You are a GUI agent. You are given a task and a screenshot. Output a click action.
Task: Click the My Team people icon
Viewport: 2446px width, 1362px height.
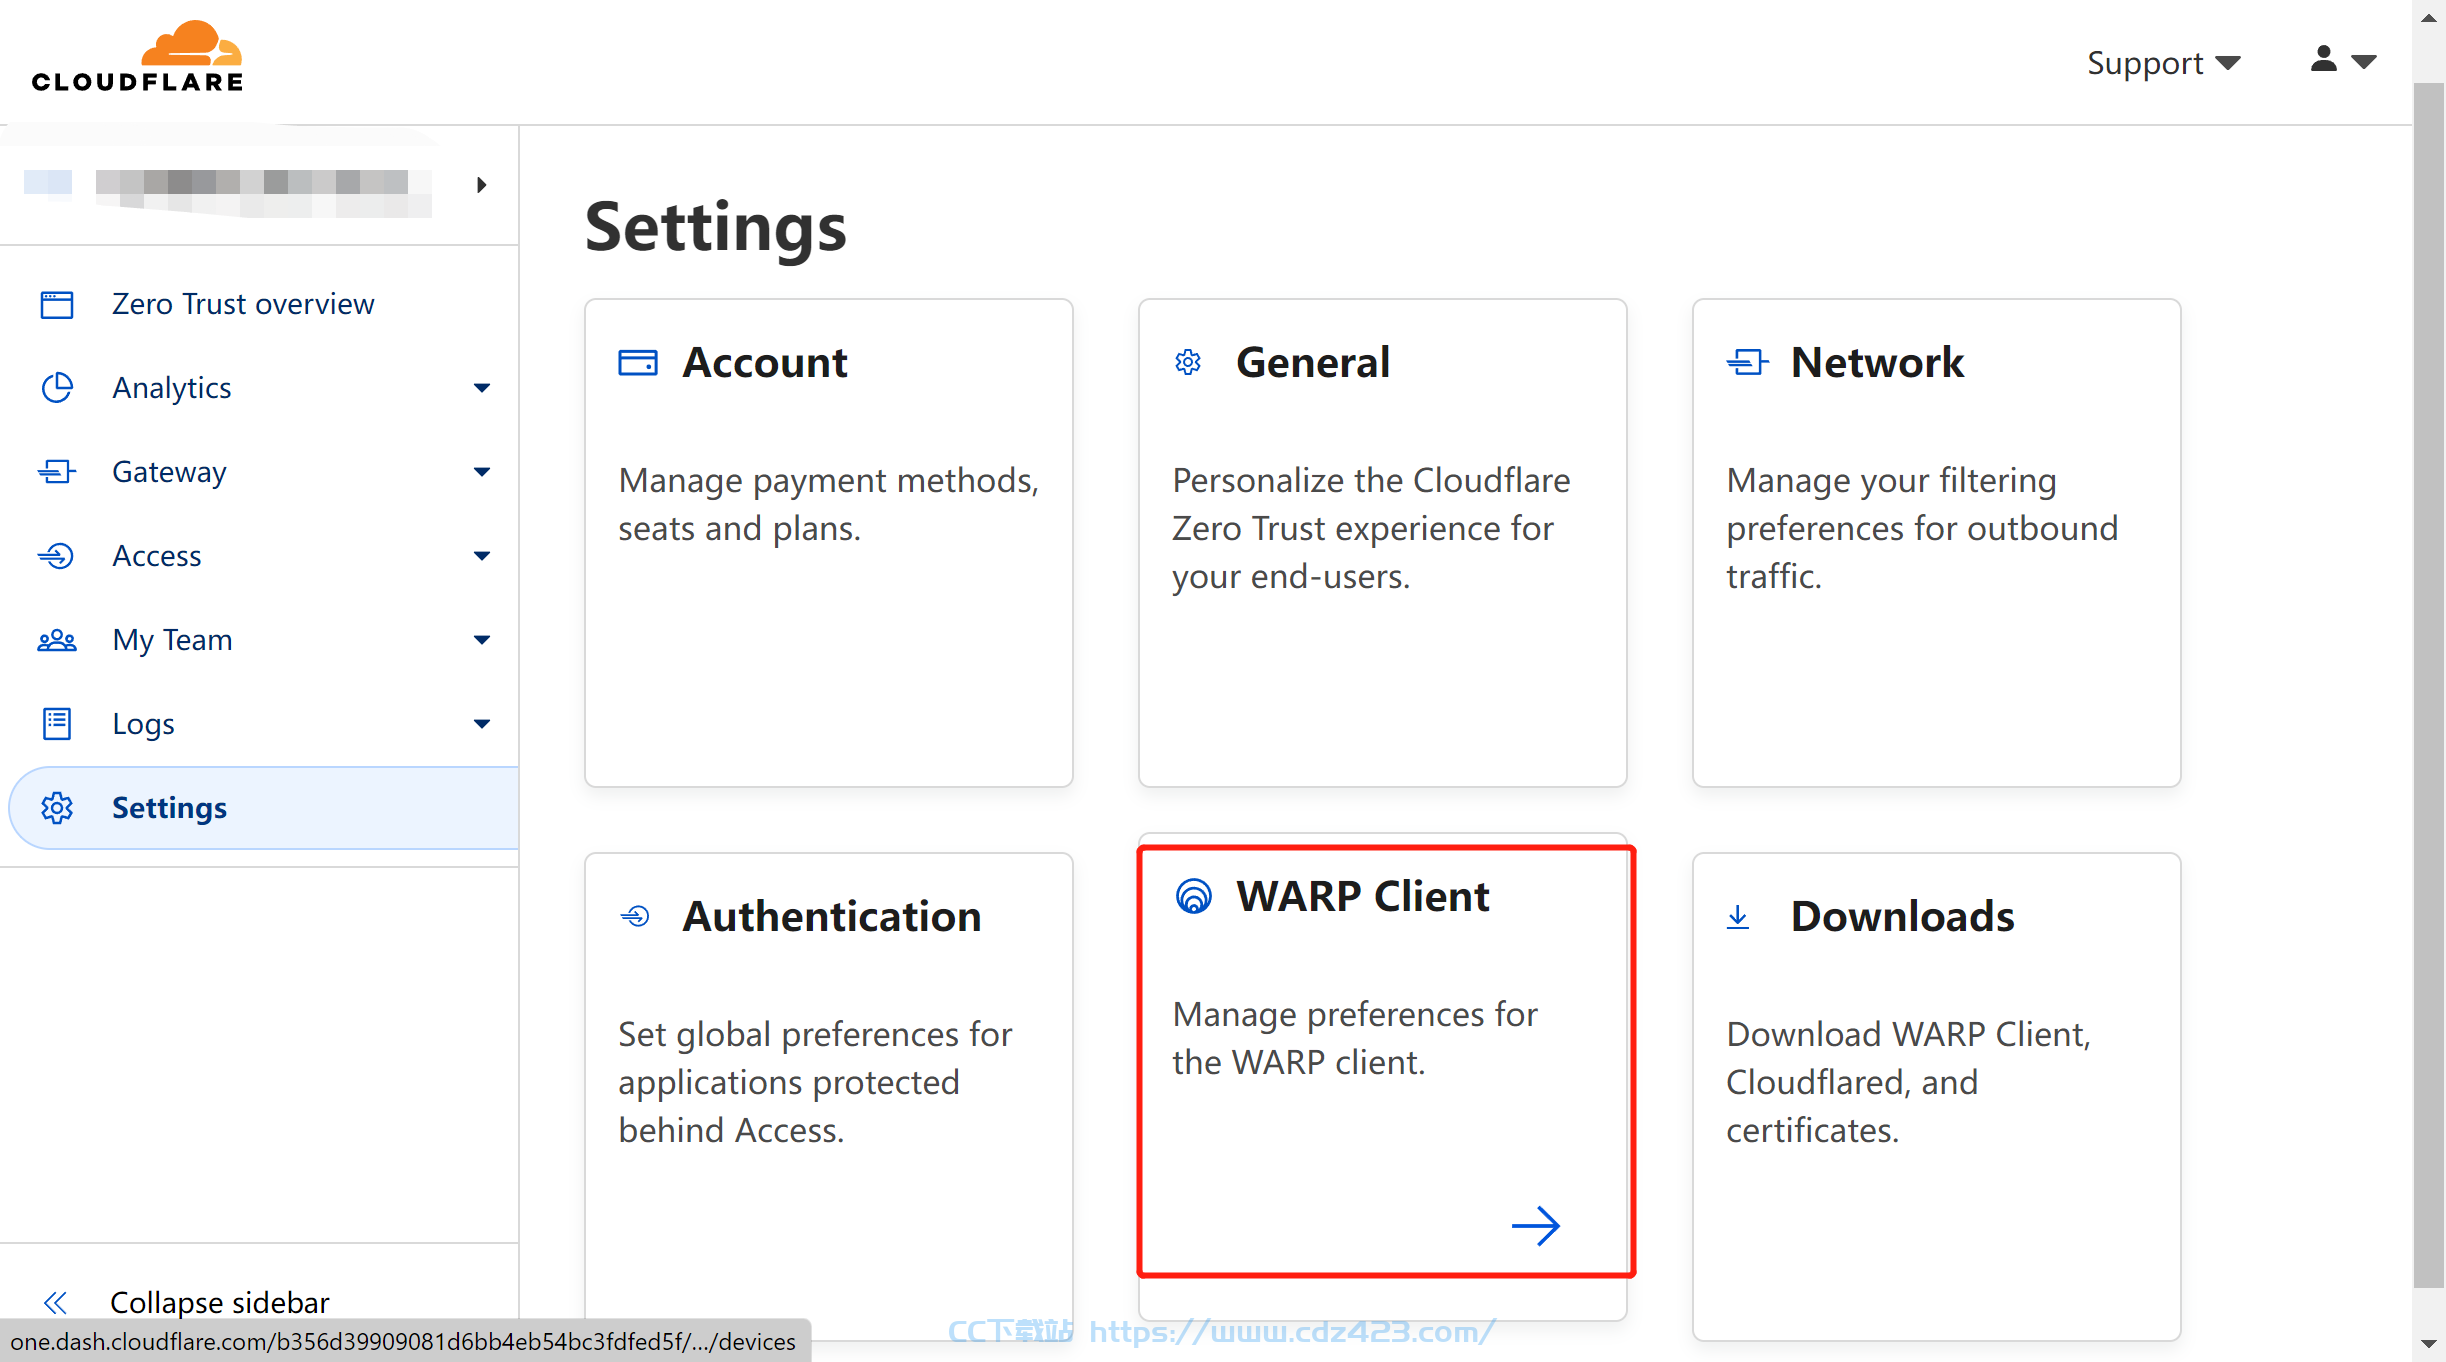57,640
